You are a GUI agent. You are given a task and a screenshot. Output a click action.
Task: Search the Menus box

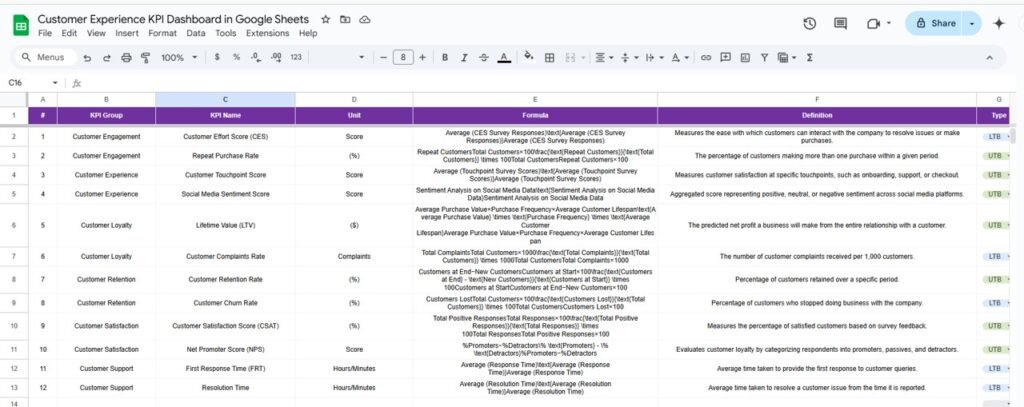pos(44,57)
